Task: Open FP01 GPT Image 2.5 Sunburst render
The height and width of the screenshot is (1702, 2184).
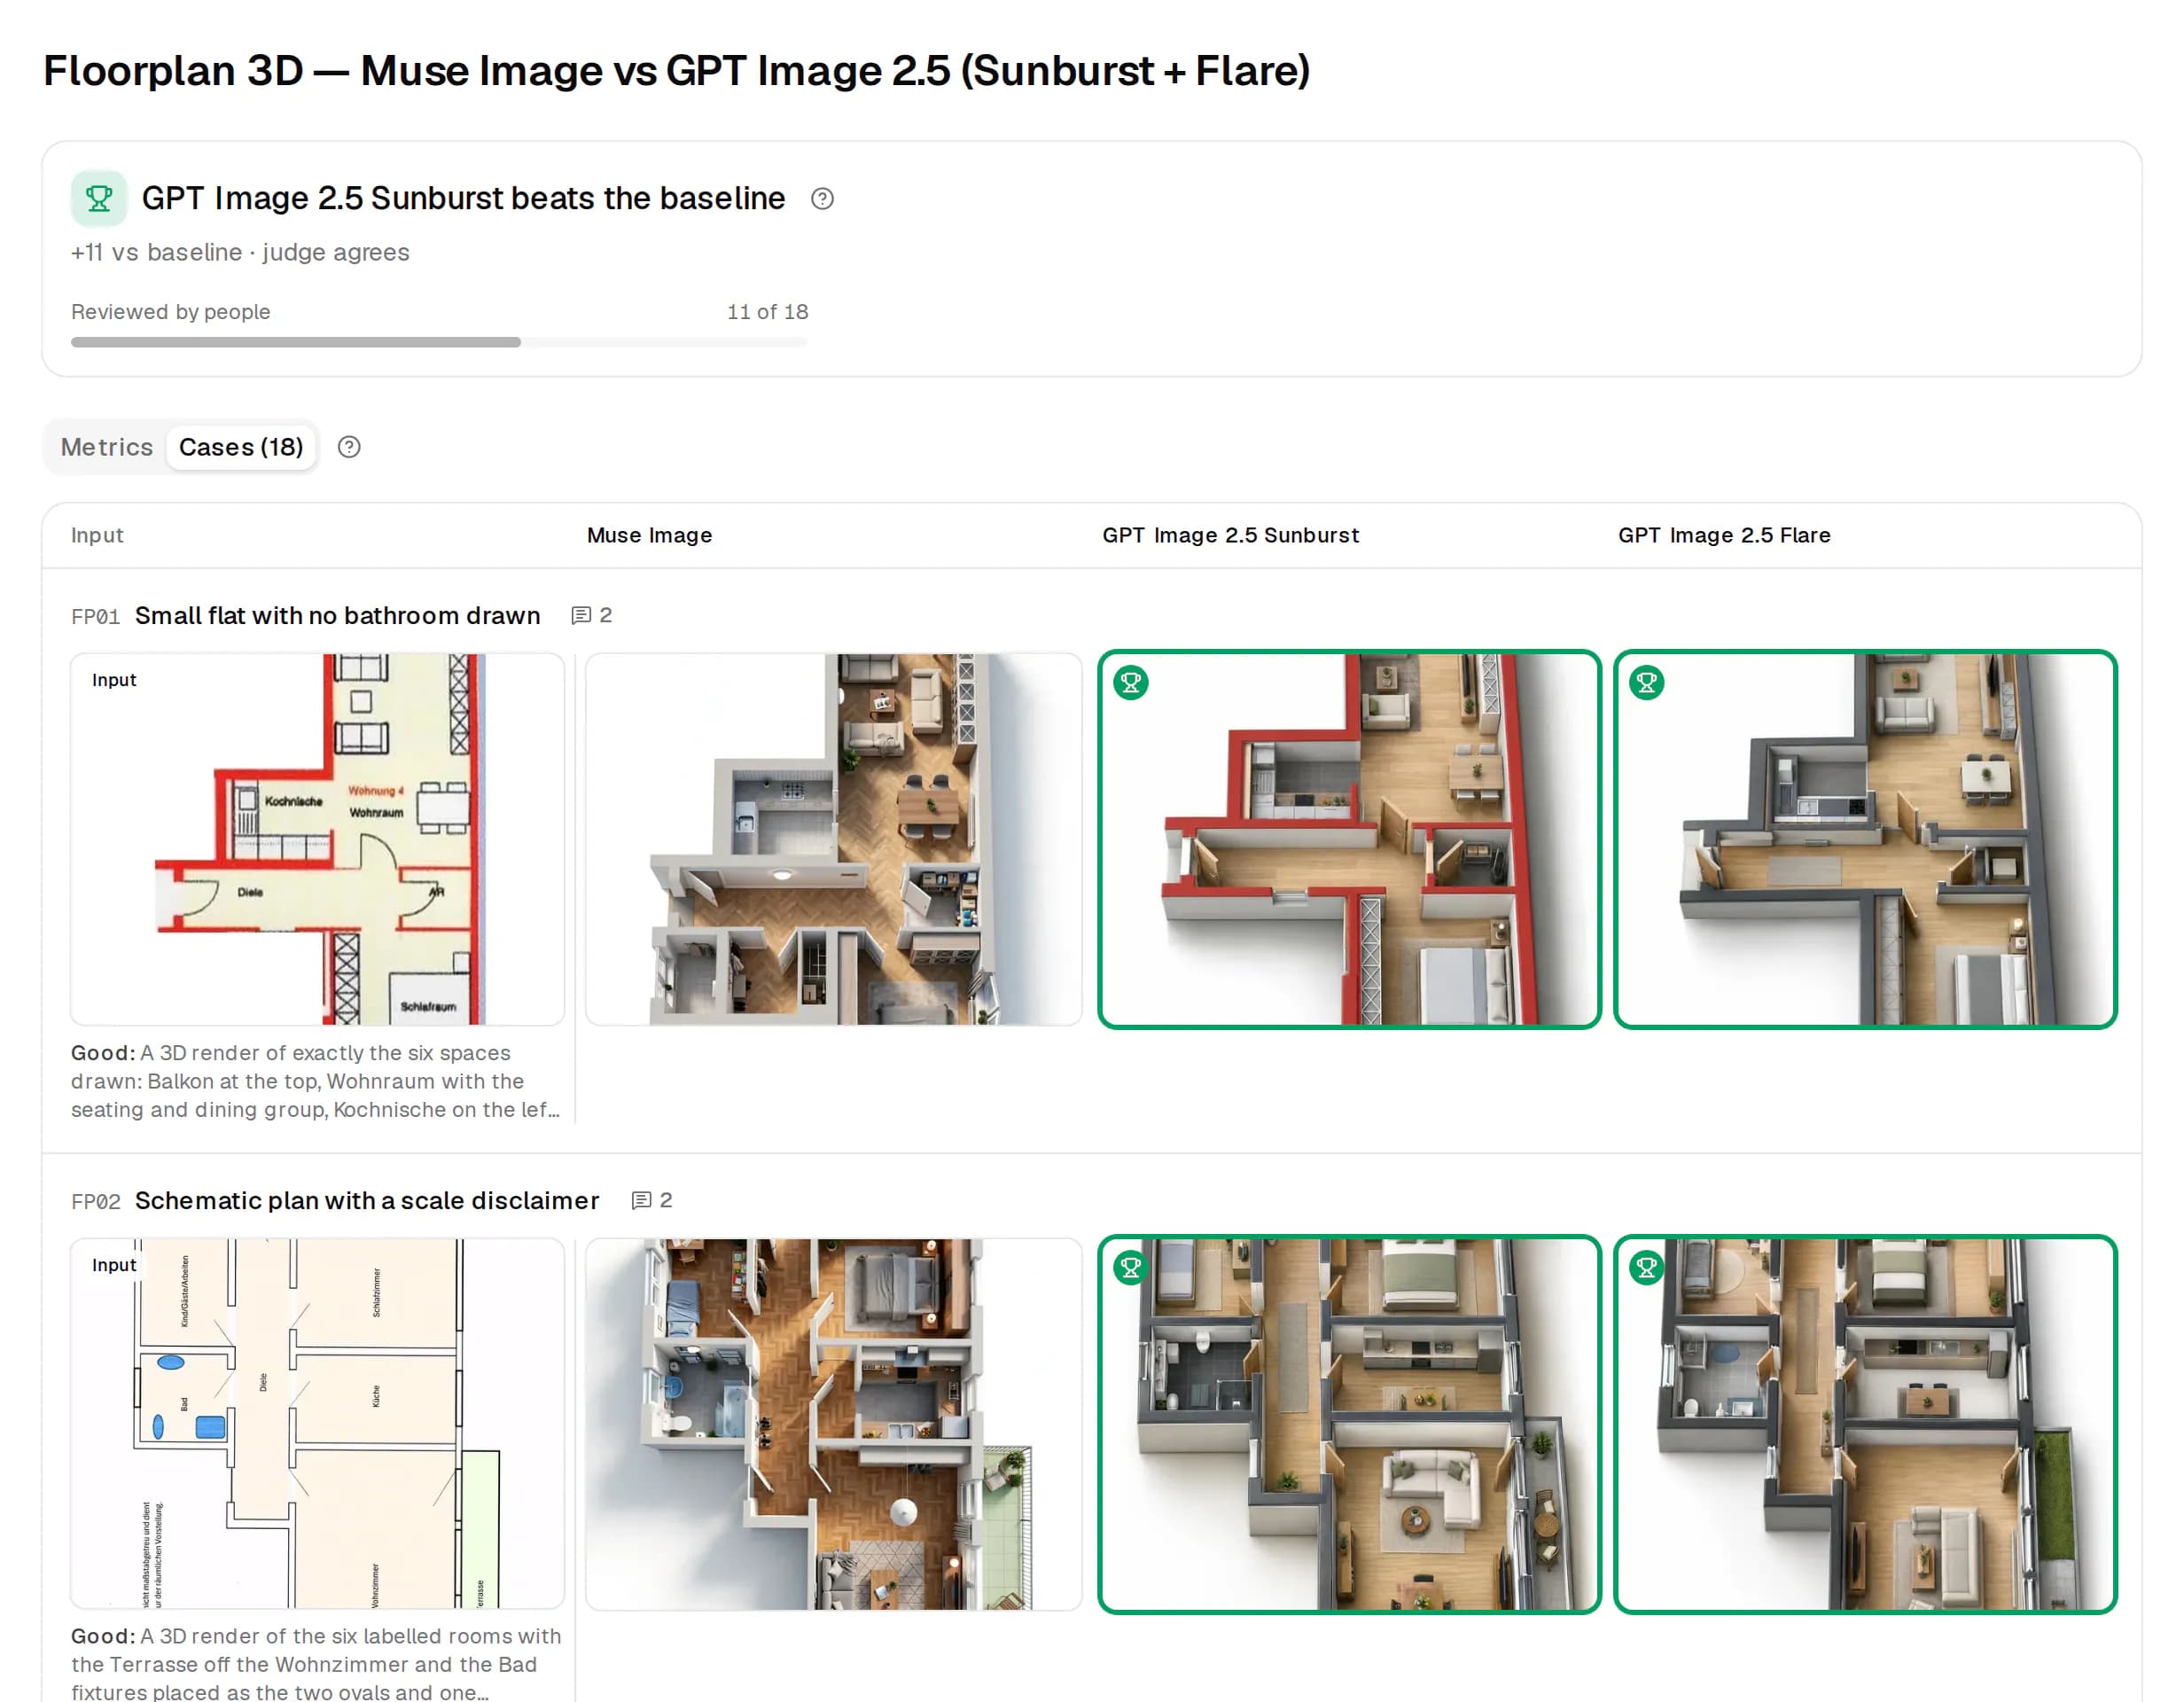Action: point(1349,839)
